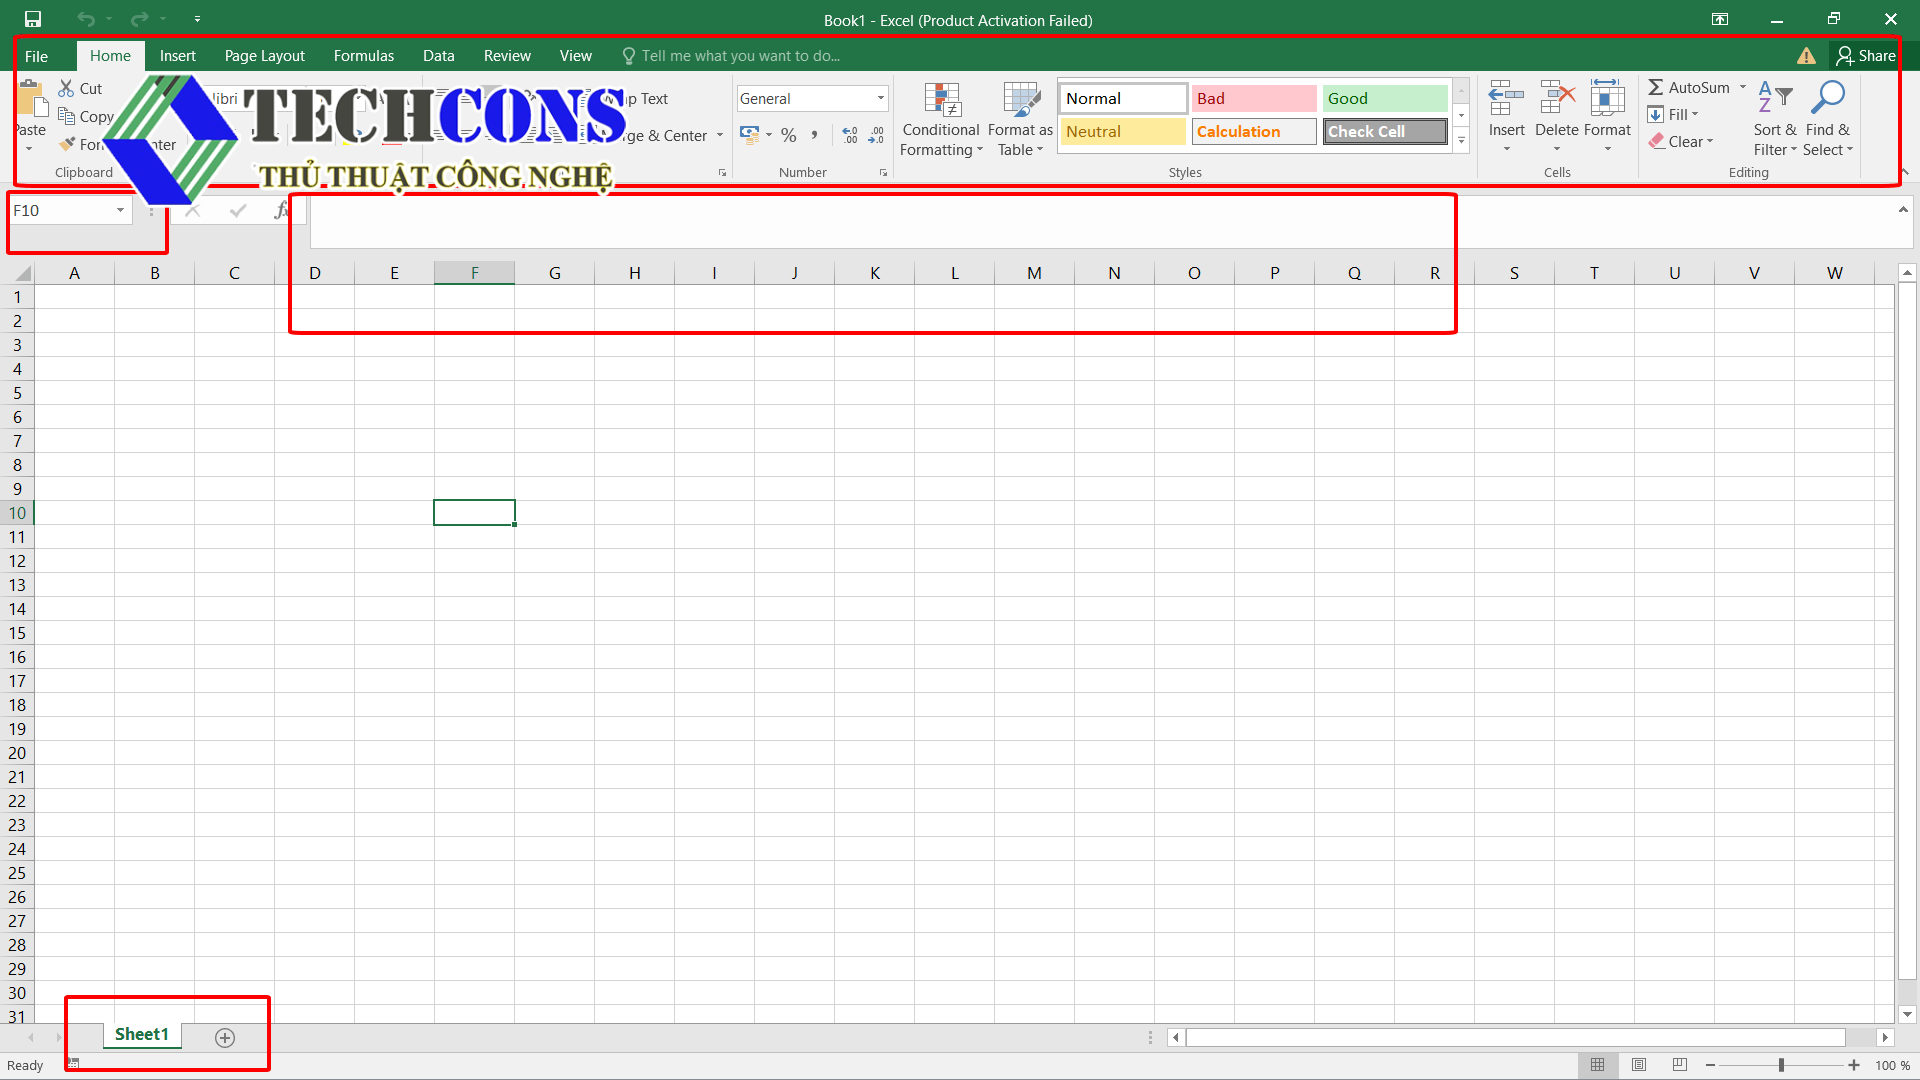Apply the Neutral cell style
1920x1080 pixels.
(1123, 131)
